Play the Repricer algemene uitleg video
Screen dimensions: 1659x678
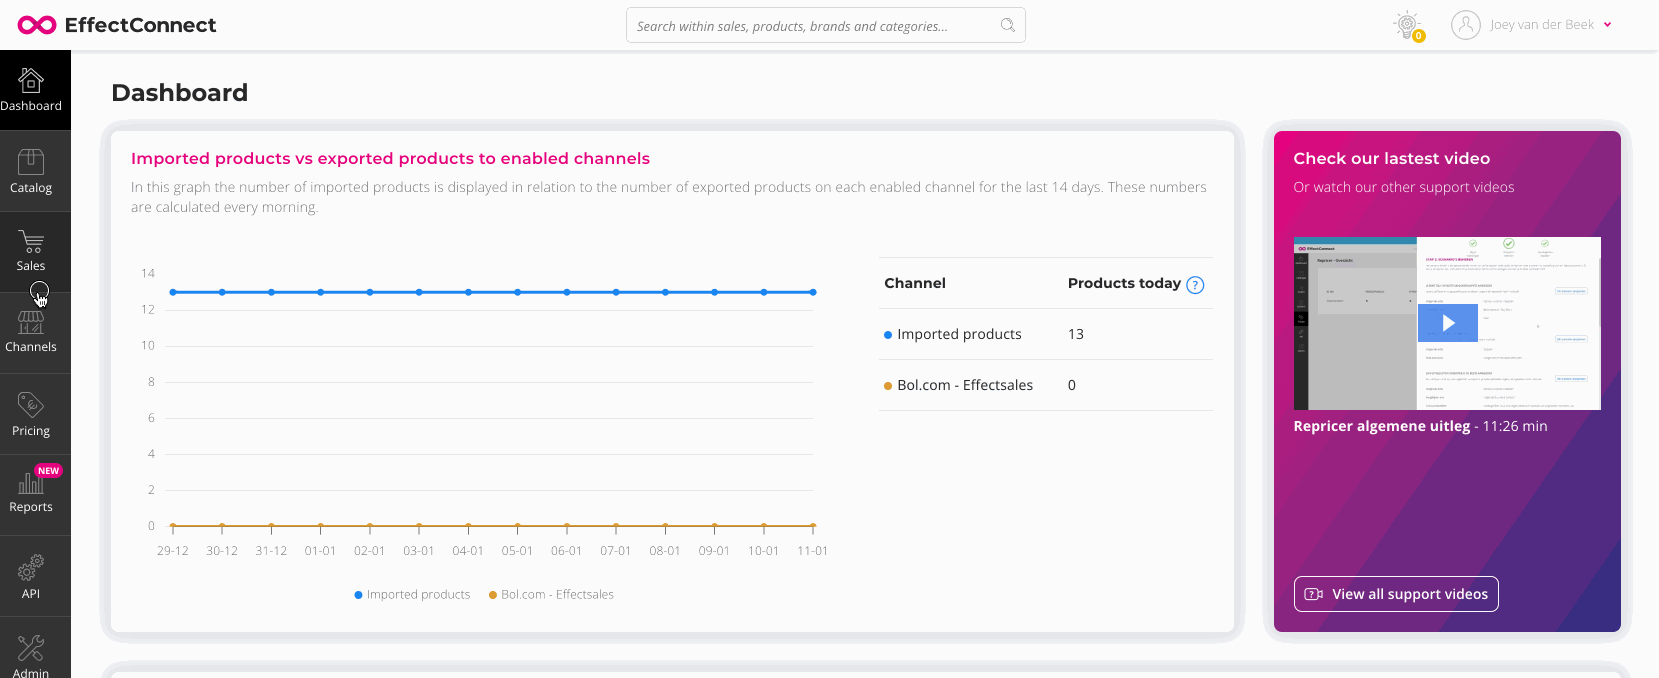click(1448, 323)
